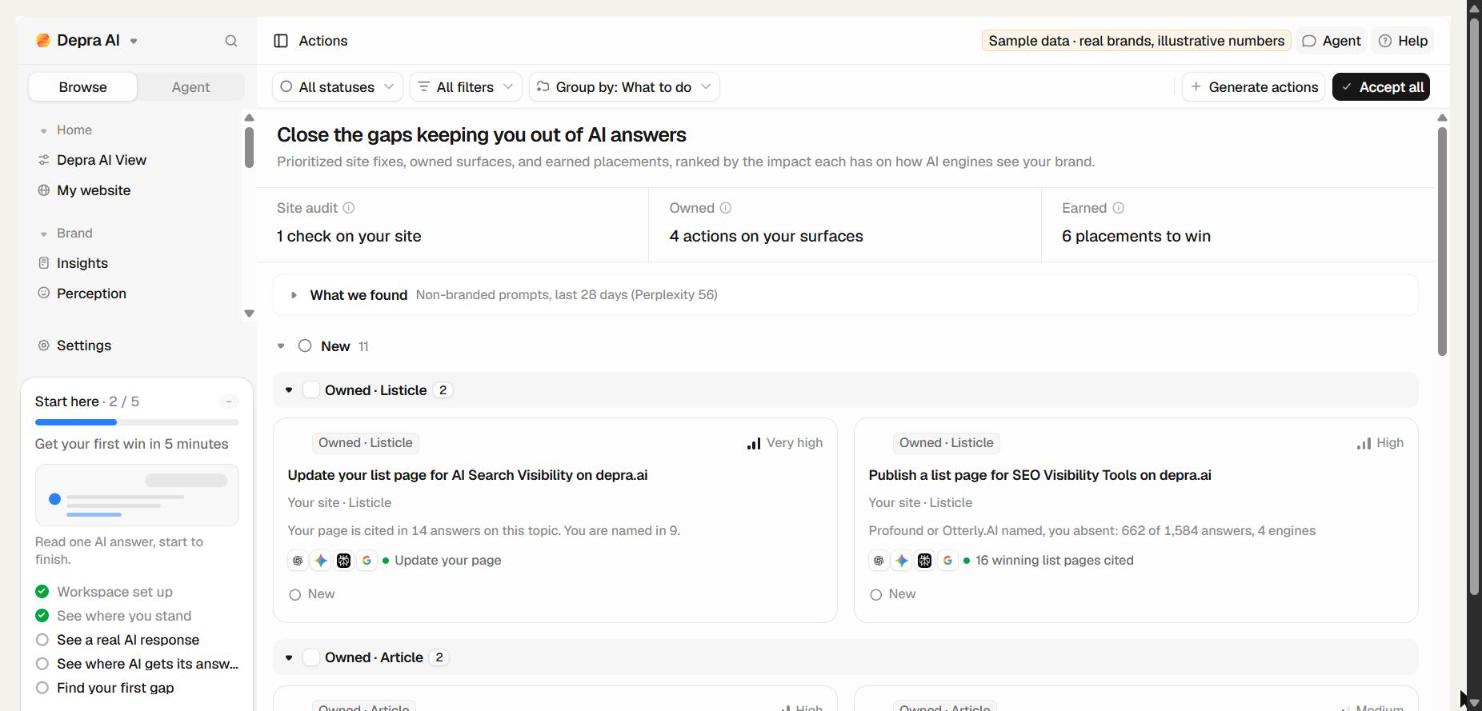Image resolution: width=1482 pixels, height=711 pixels.
Task: Open the All filters dropdown
Action: click(x=466, y=87)
